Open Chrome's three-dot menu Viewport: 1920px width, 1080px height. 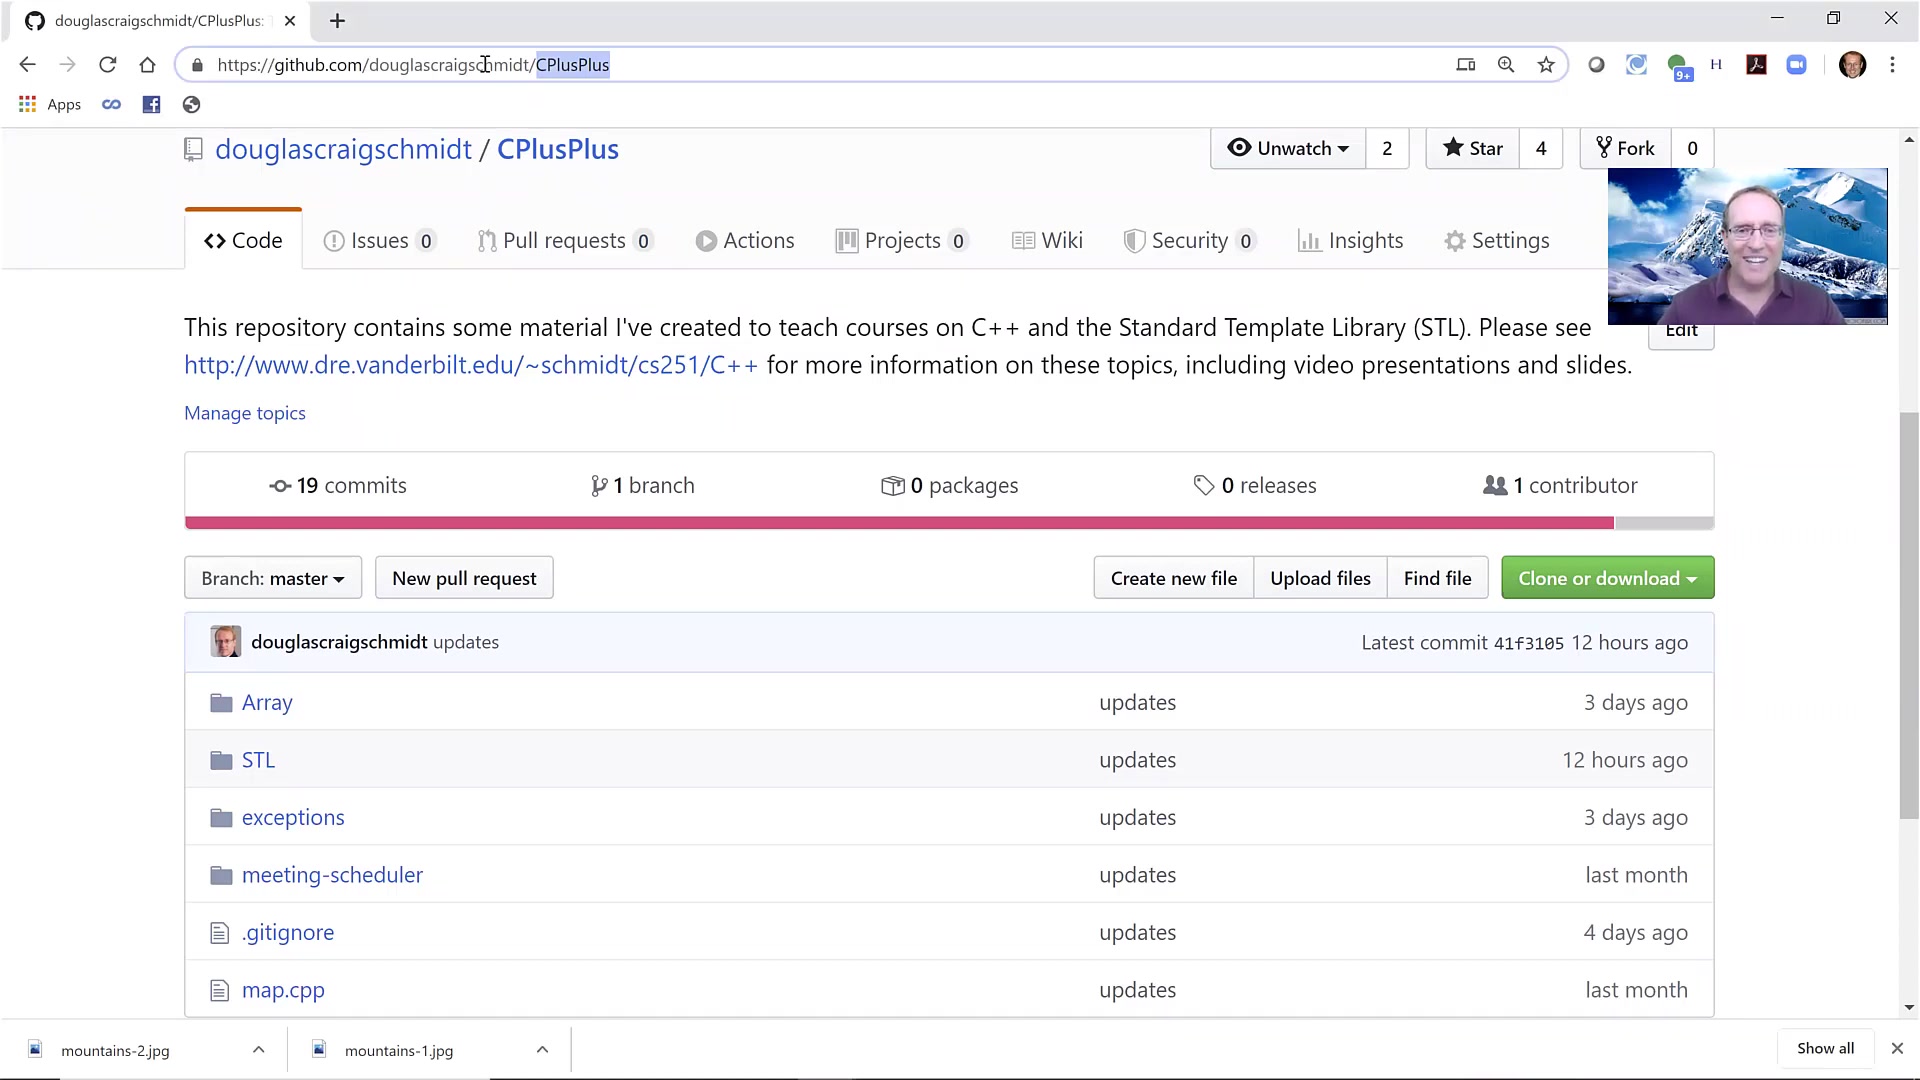point(1892,65)
